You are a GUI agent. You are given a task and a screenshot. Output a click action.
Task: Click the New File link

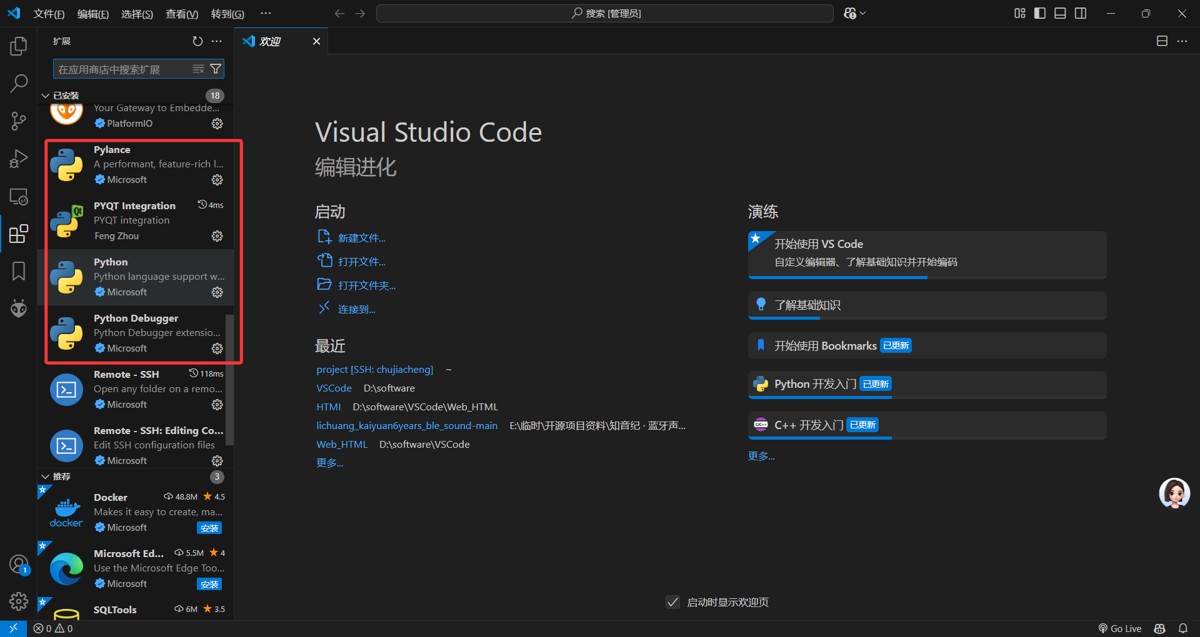point(361,238)
